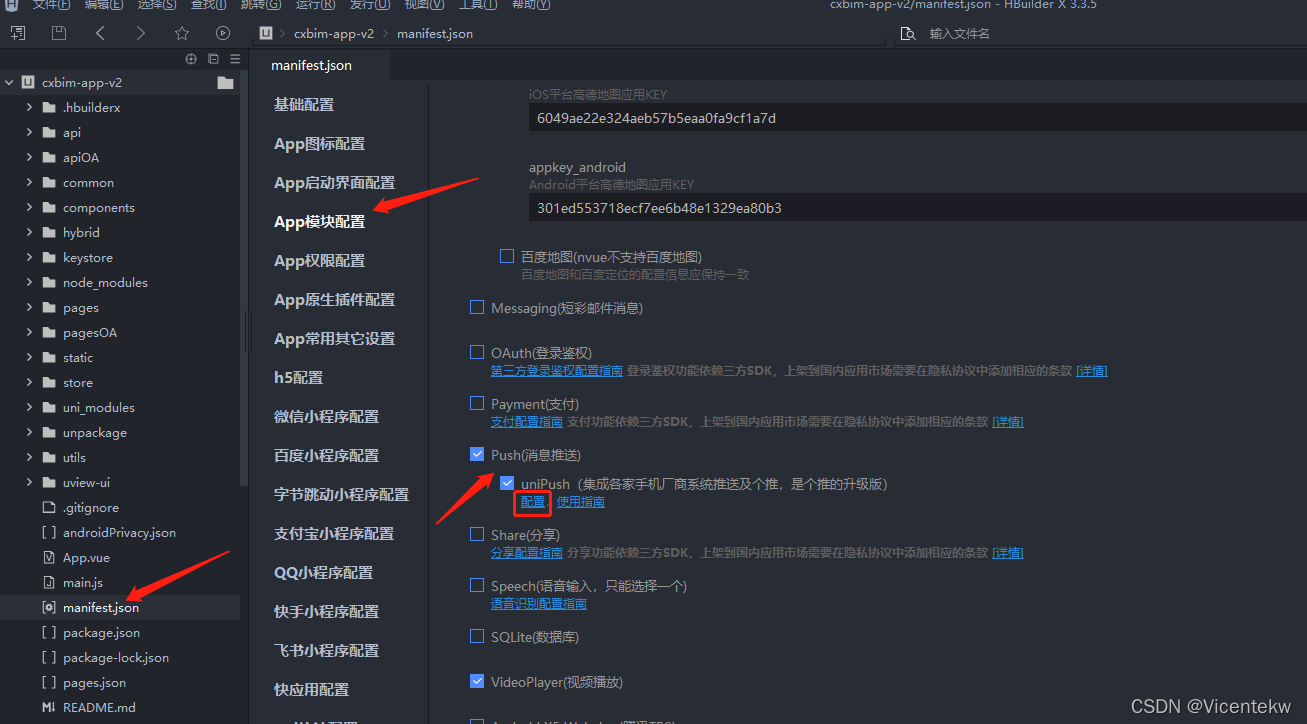Expand the pages folder
The height and width of the screenshot is (724, 1307).
(29, 307)
